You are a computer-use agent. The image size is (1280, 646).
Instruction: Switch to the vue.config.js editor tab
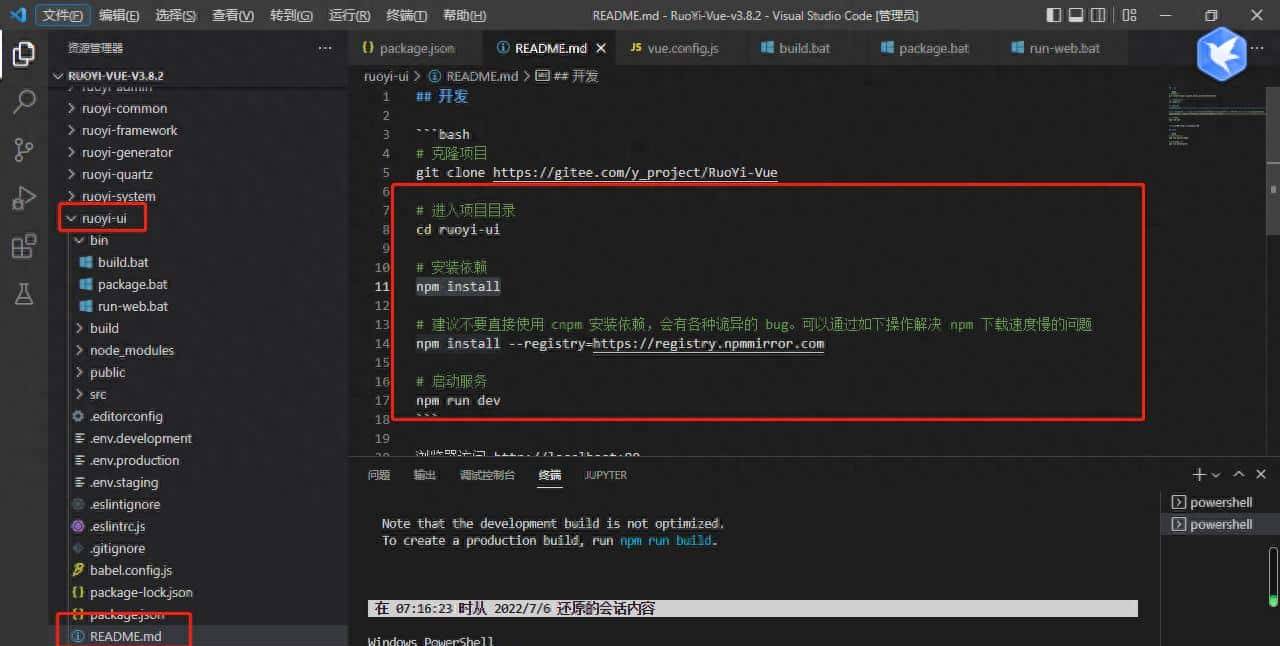[682, 48]
